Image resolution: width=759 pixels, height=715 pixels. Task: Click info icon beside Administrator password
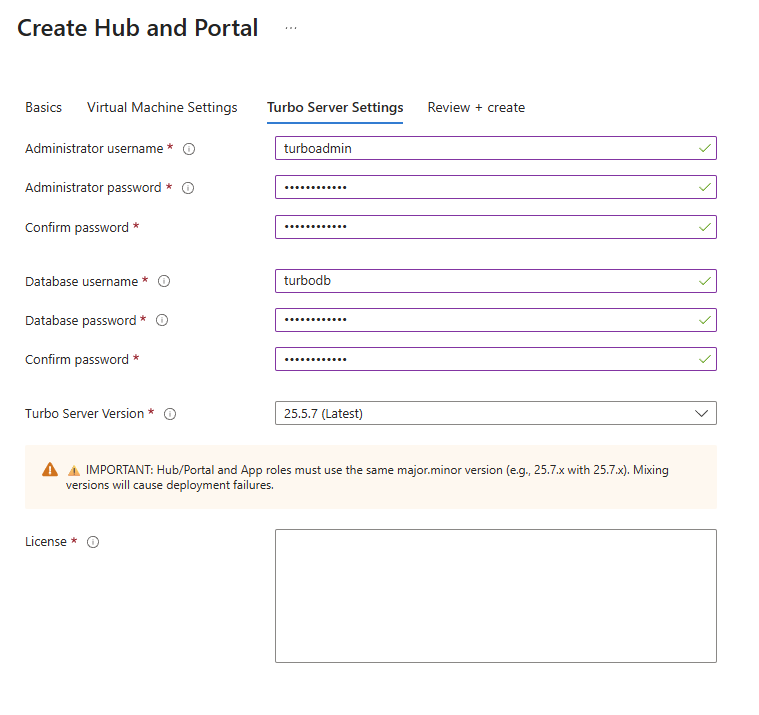[x=188, y=188]
